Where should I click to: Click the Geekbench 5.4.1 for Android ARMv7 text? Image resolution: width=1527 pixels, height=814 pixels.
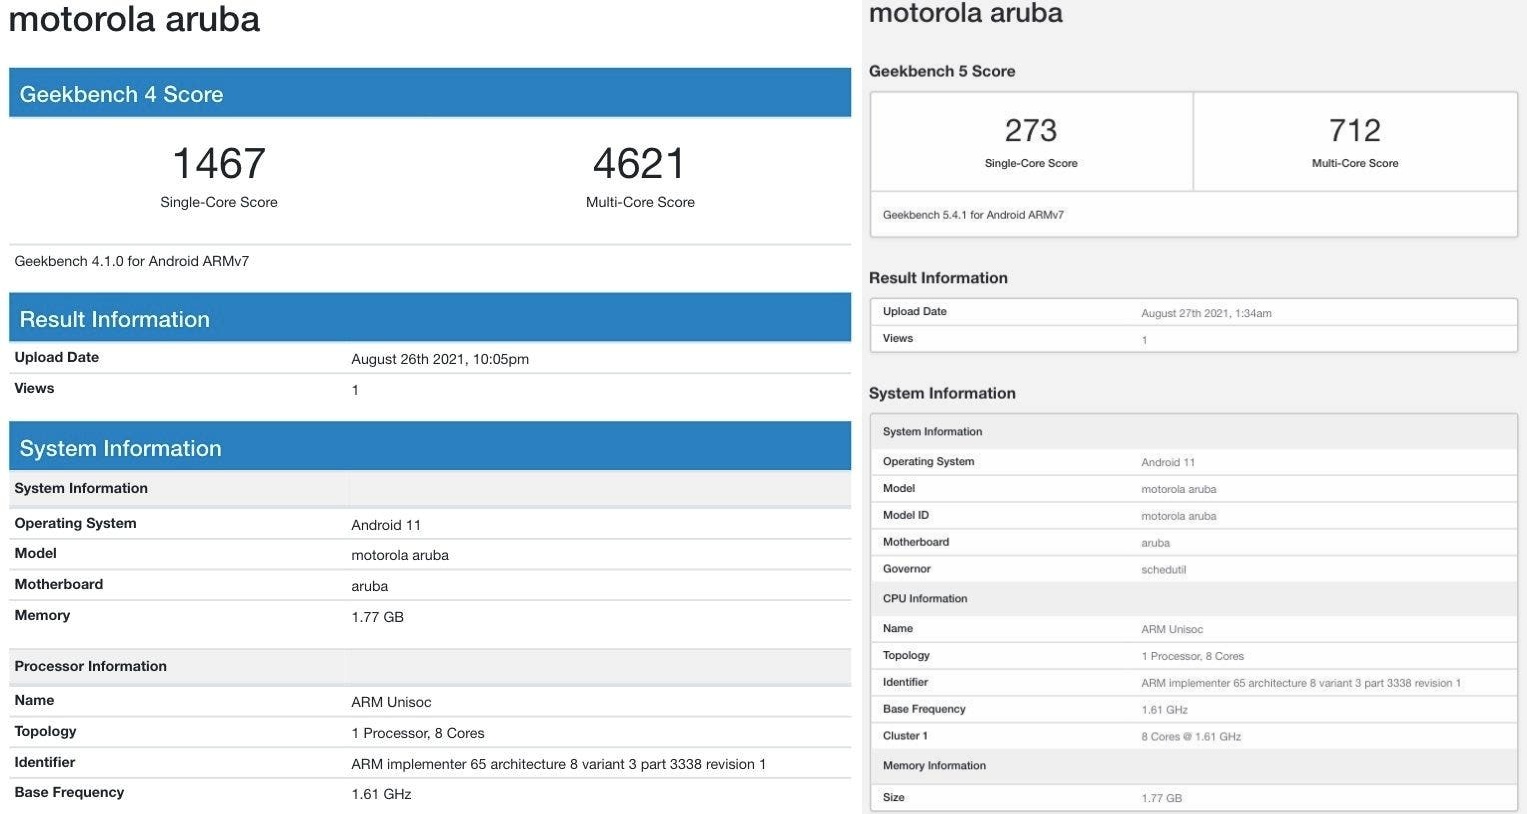[973, 215]
